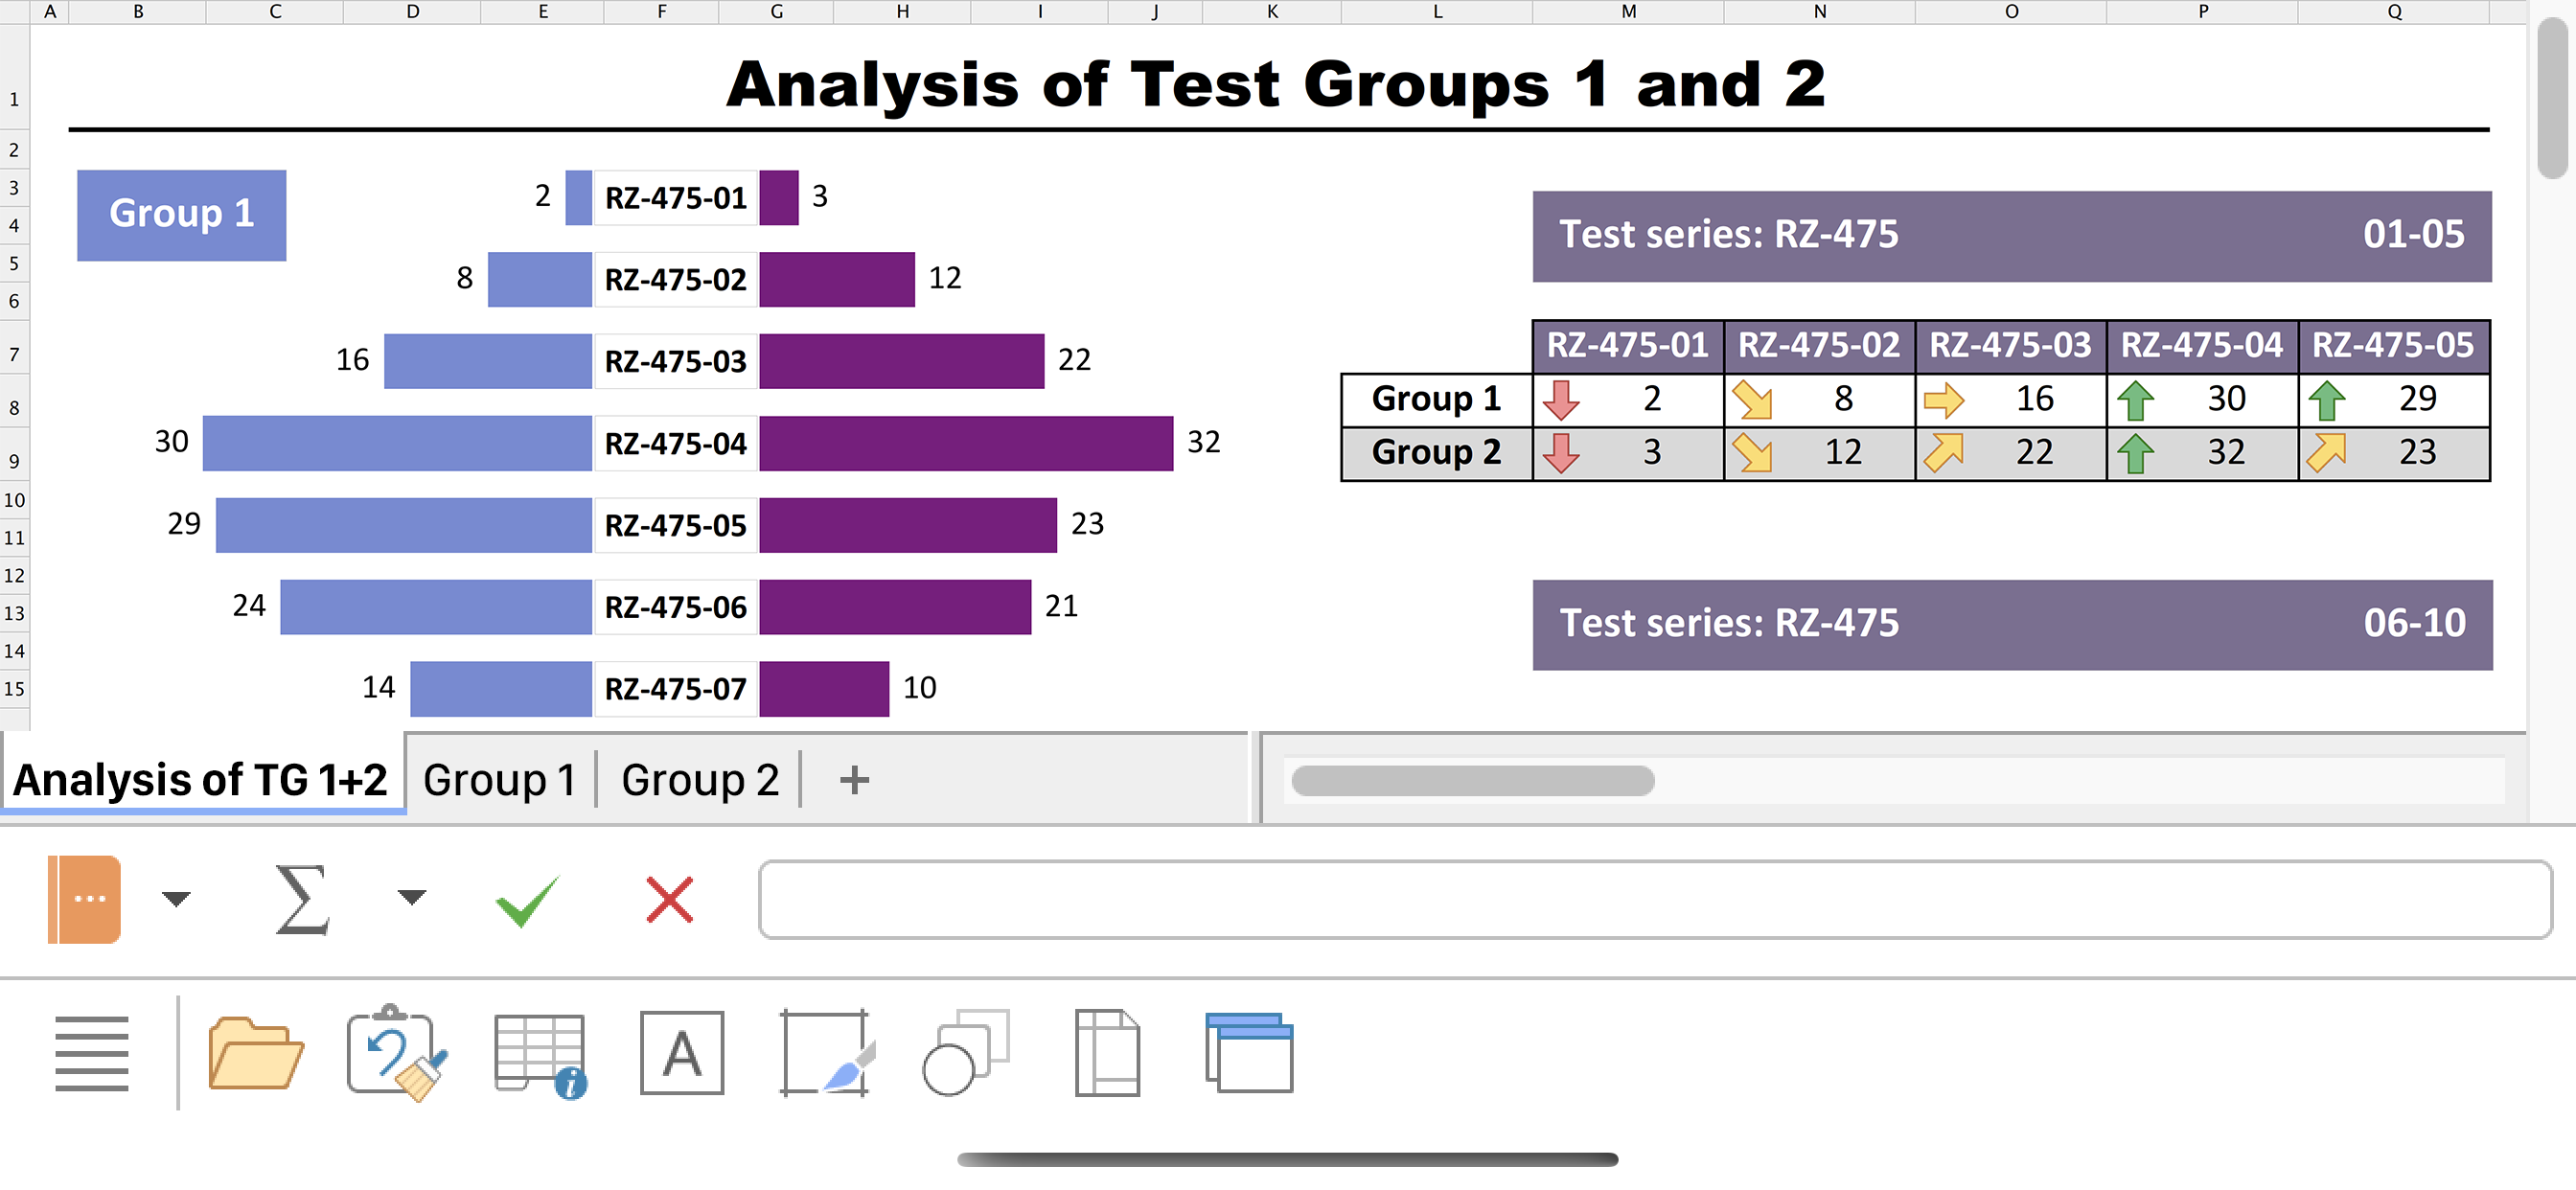Open the orange function wizard button
Screen dimensions: 2576x1190
[84, 899]
